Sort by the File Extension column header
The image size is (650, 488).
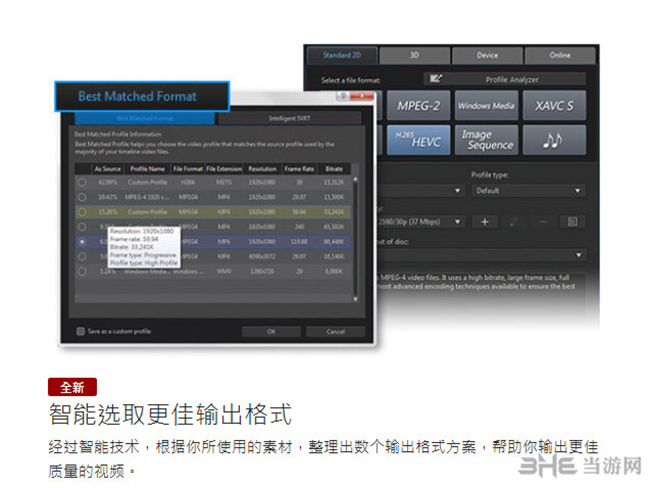224,169
